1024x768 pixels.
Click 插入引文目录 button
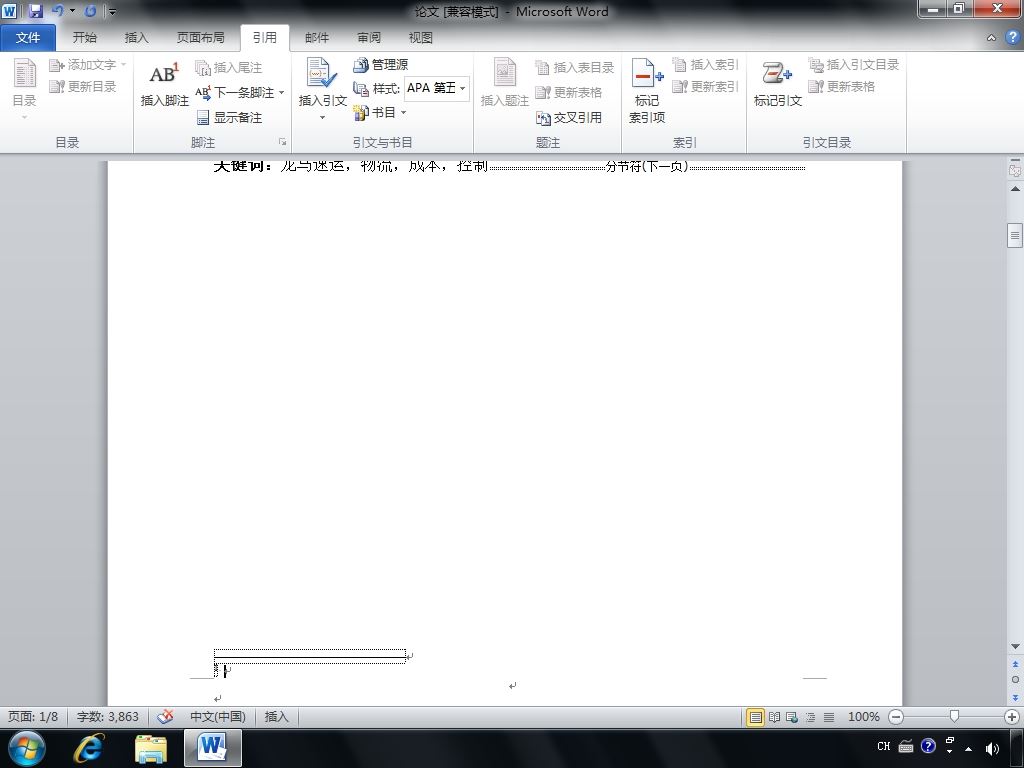pos(854,65)
